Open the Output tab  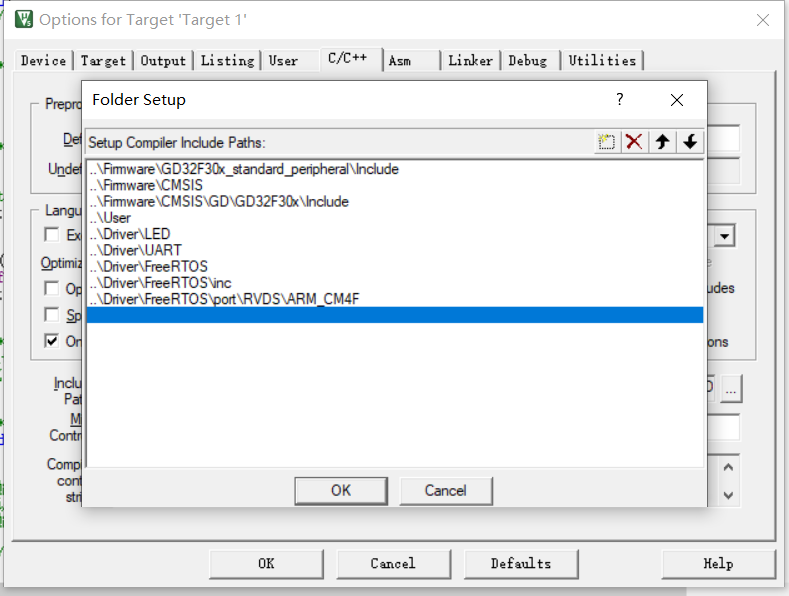(x=163, y=60)
